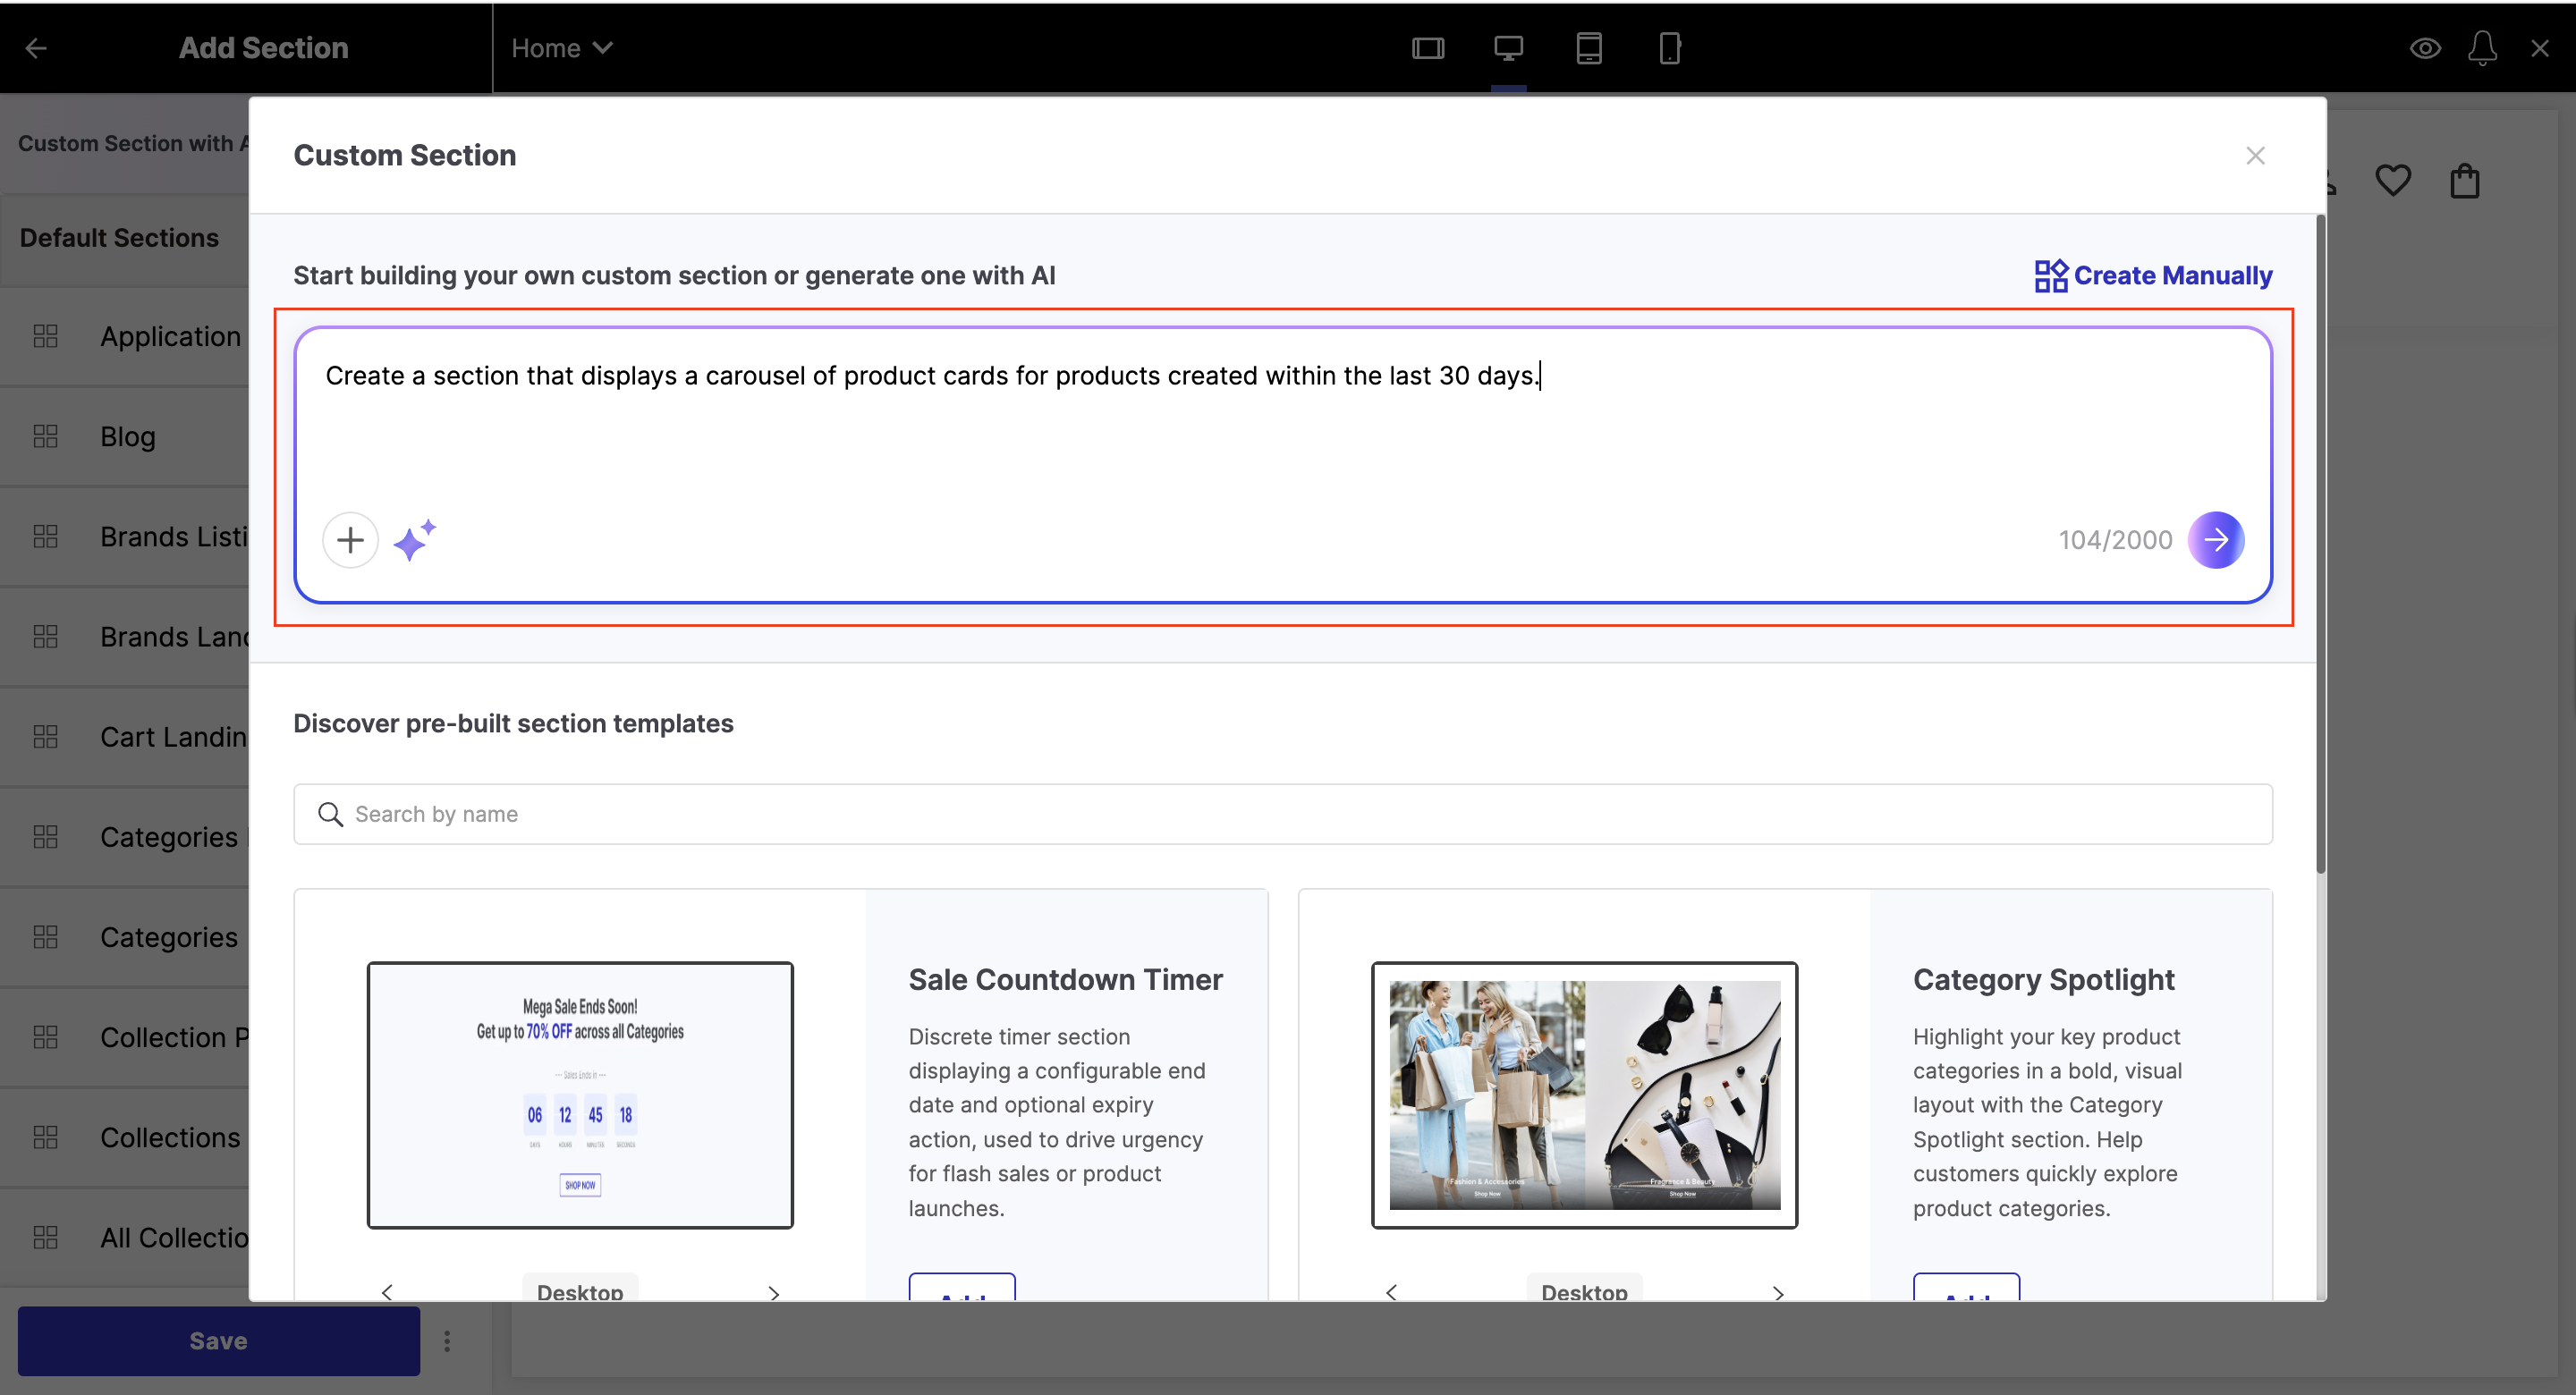The image size is (2576, 1395).
Task: Go to previous preview of Category Spotlight
Action: (1391, 1292)
